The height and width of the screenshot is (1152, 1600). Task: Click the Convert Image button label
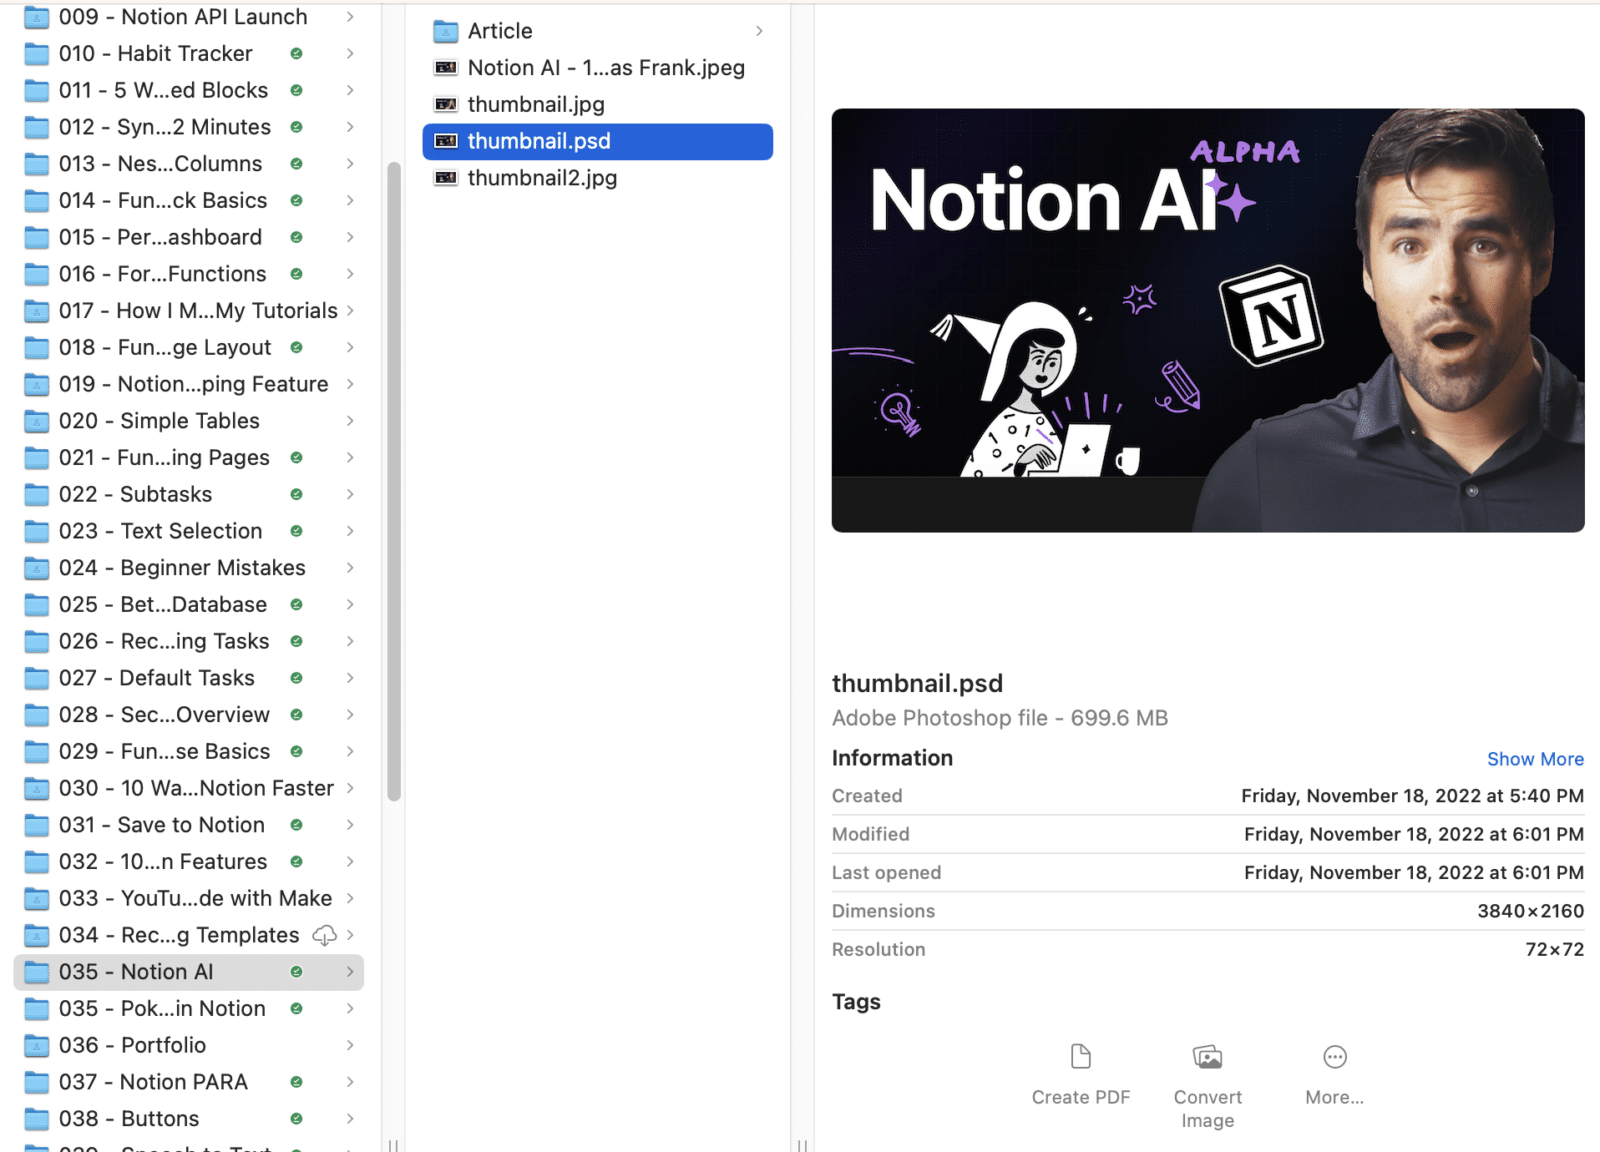[1207, 1108]
